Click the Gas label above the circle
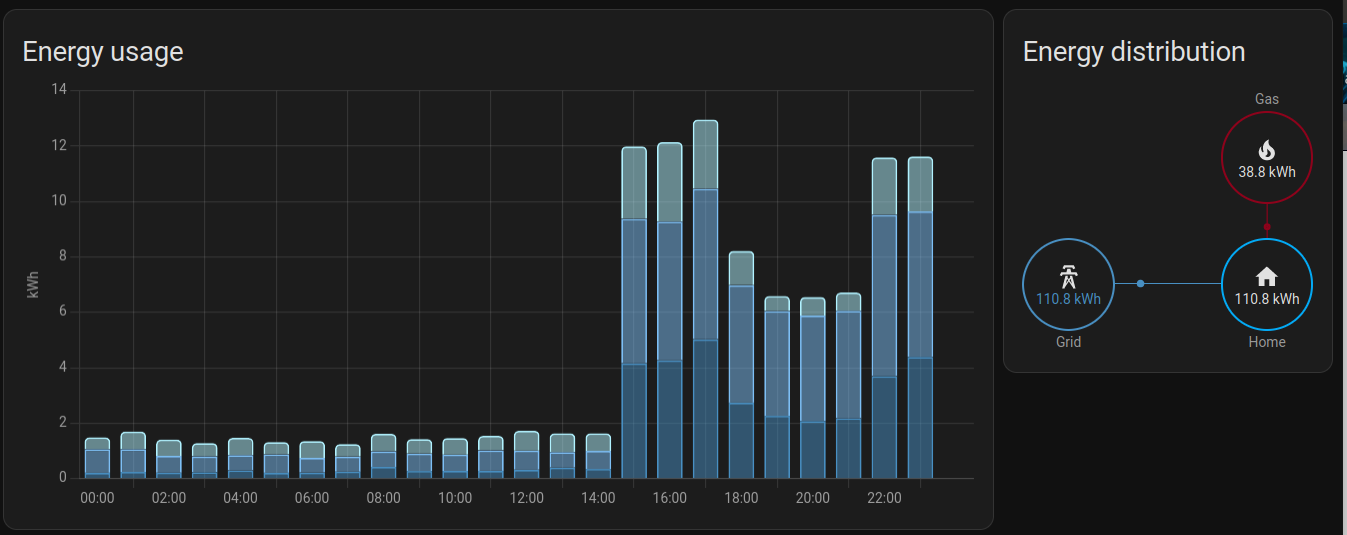The height and width of the screenshot is (535, 1347). point(1266,99)
